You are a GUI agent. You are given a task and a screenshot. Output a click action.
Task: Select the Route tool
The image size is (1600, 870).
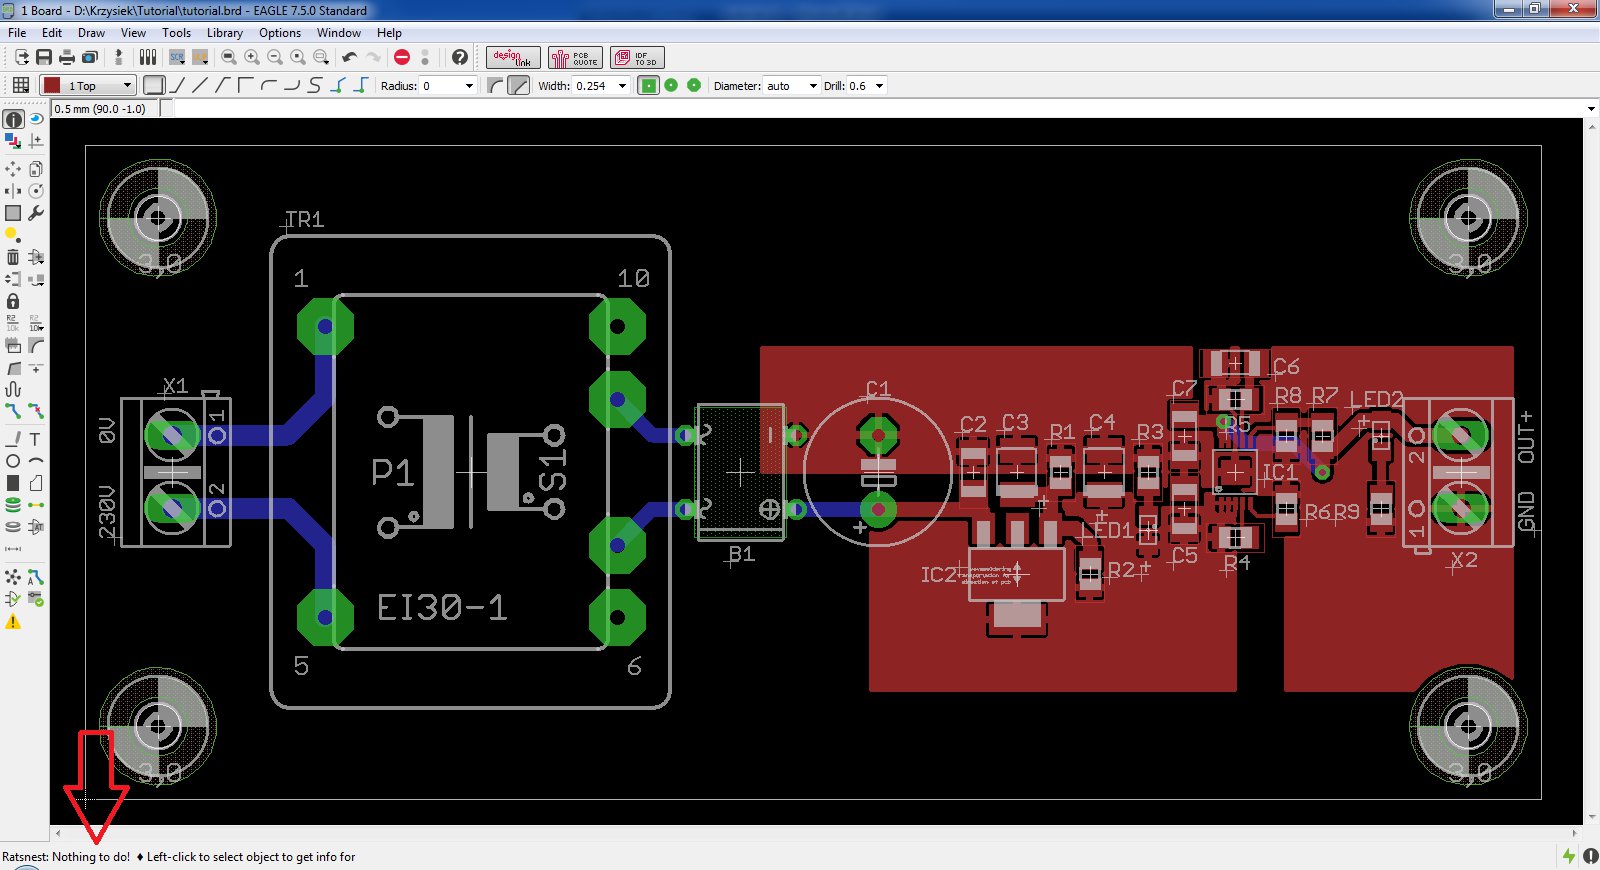13,411
